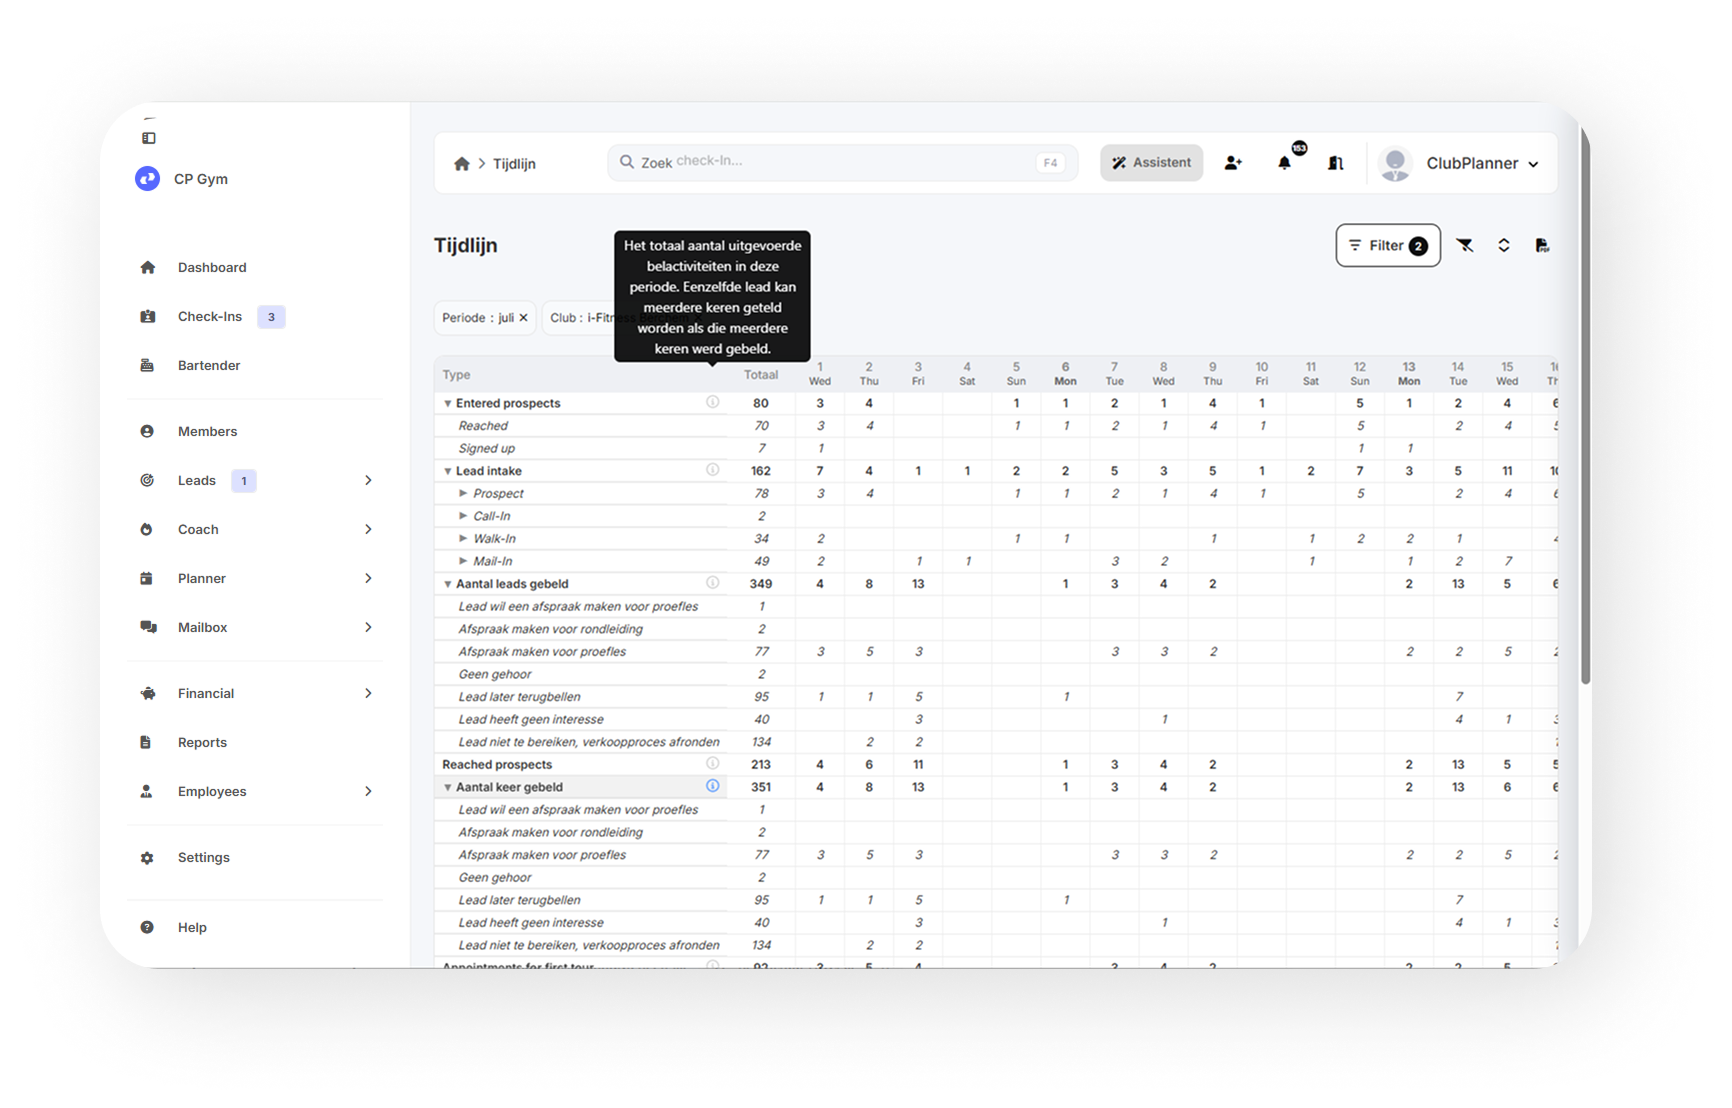Open the ClubPlanner user dropdown
Viewport: 1732px width, 1108px height.
(1482, 163)
